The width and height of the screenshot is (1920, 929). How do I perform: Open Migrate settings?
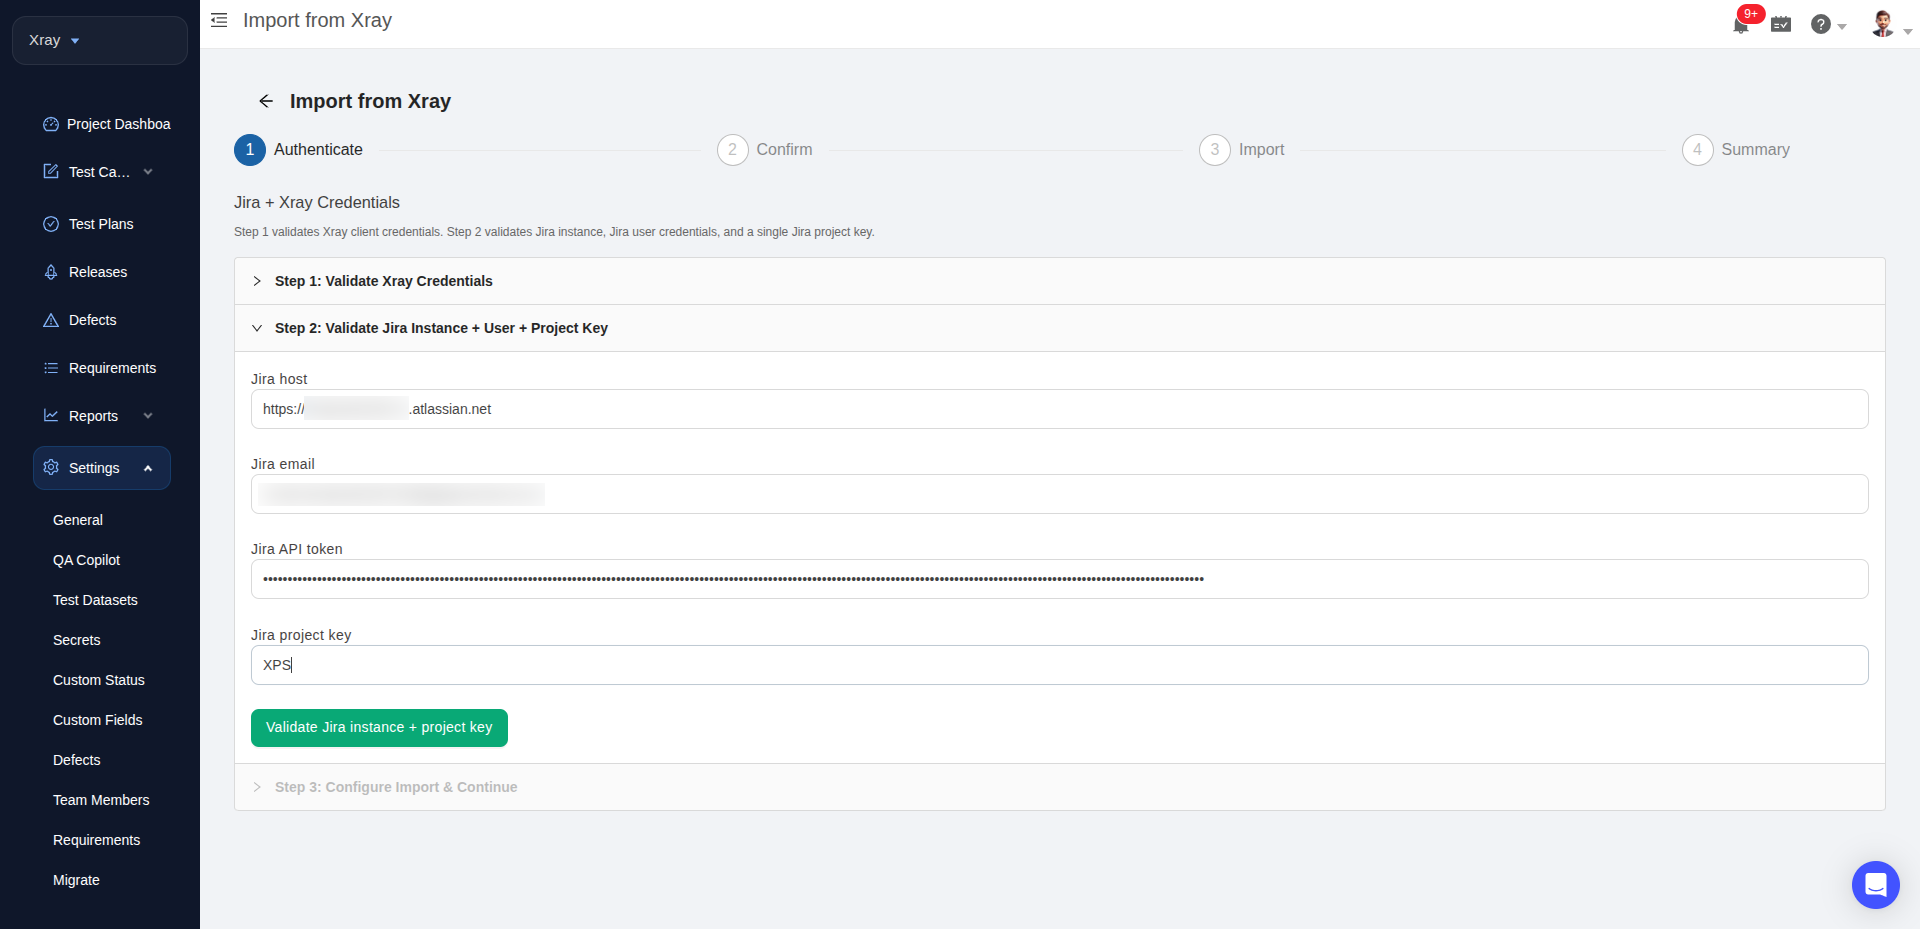click(x=76, y=880)
